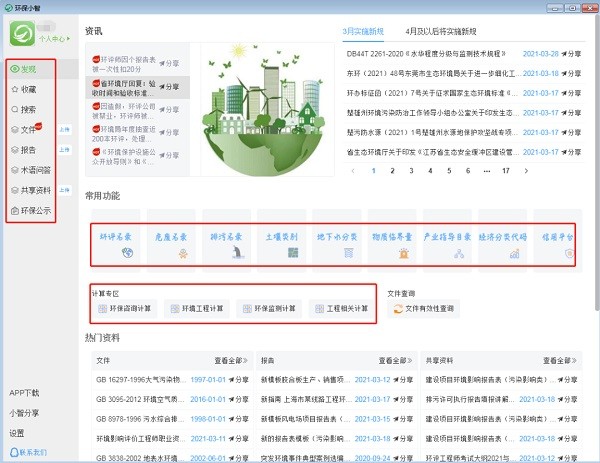Share the news item 环评师因个报告表
The height and width of the screenshot is (463, 600).
point(170,64)
